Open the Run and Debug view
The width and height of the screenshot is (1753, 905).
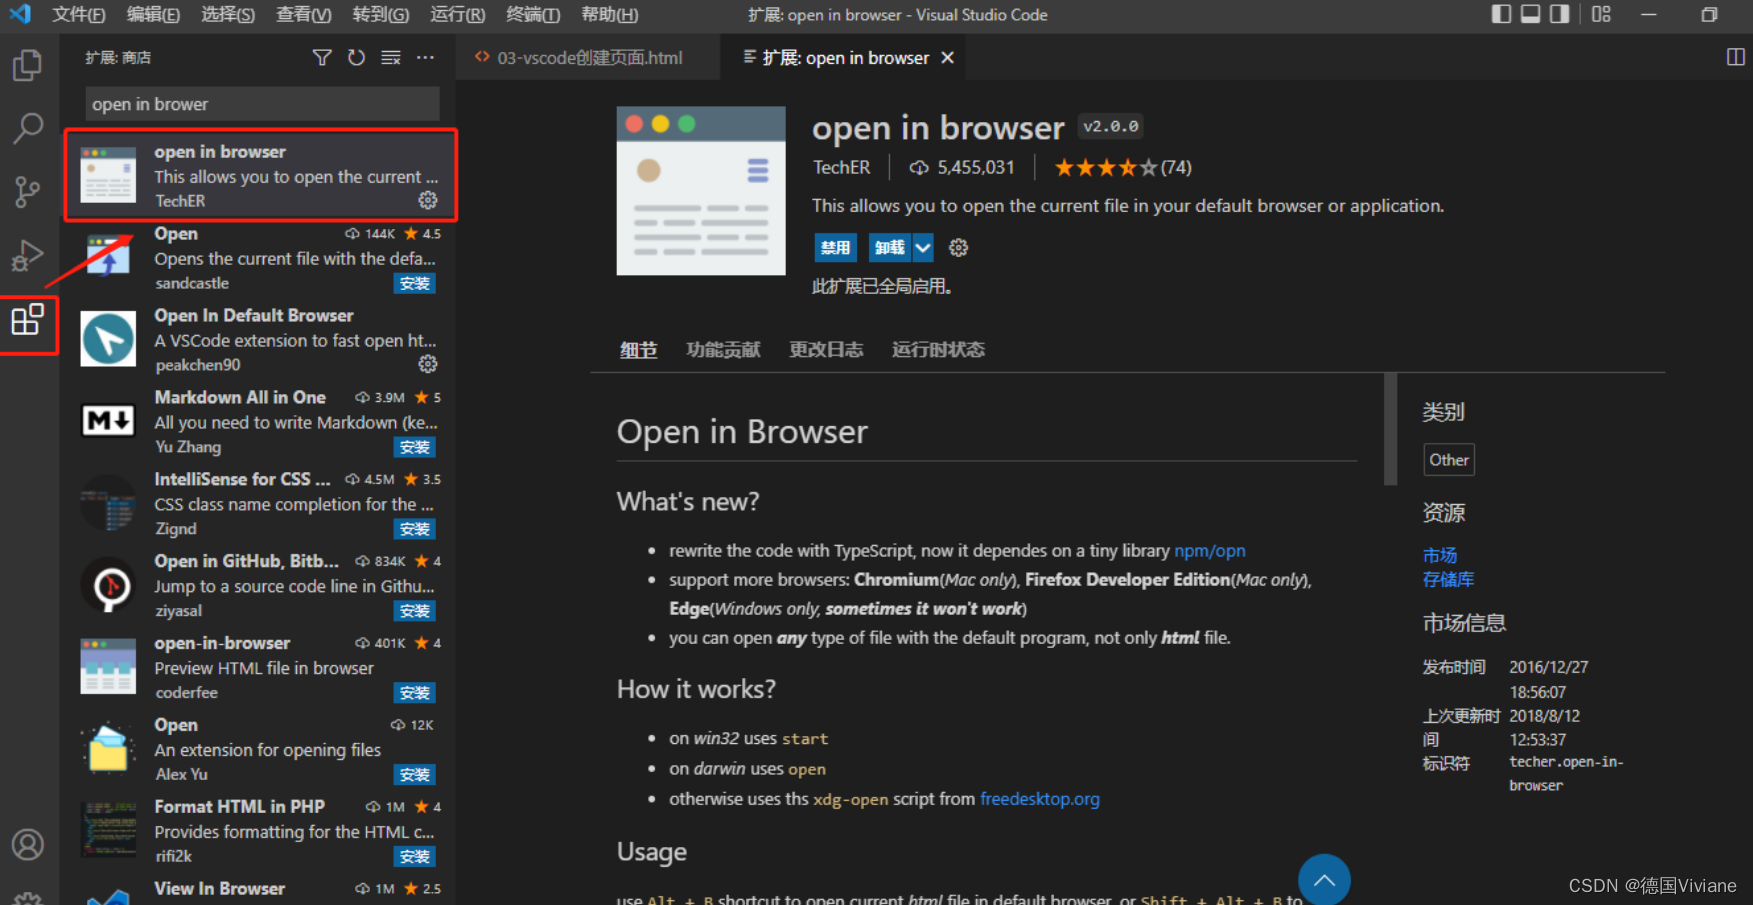point(27,255)
